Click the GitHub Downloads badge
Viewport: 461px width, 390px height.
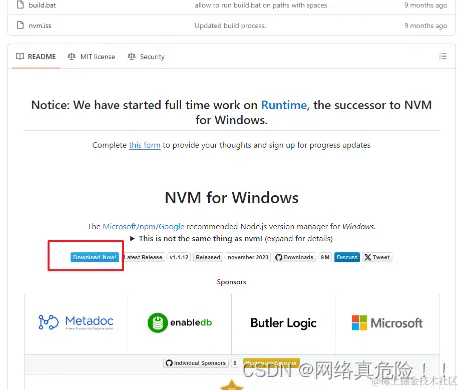click(295, 257)
